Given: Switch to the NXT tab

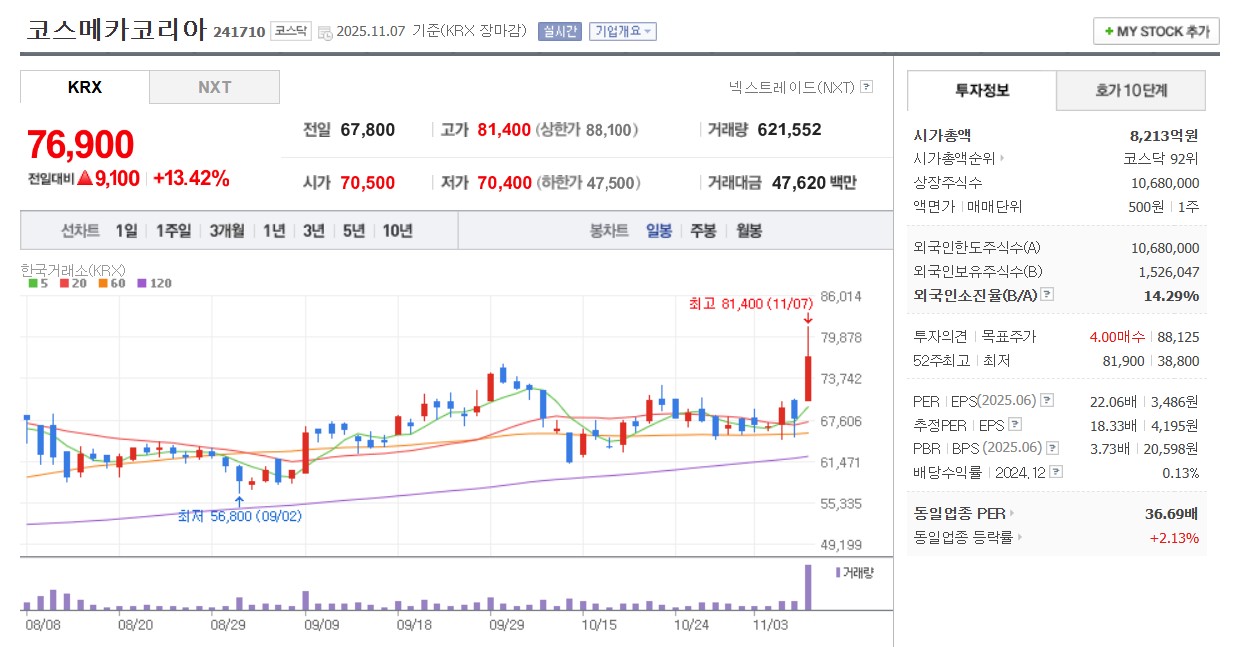Looking at the screenshot, I should coord(214,87).
